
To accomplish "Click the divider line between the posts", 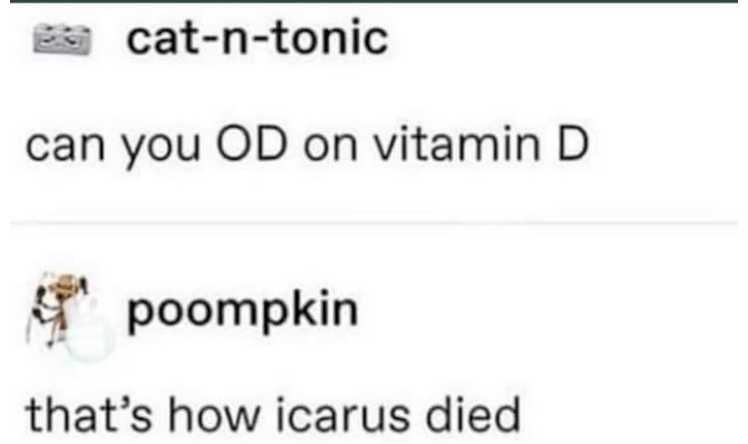I will (x=374, y=223).
